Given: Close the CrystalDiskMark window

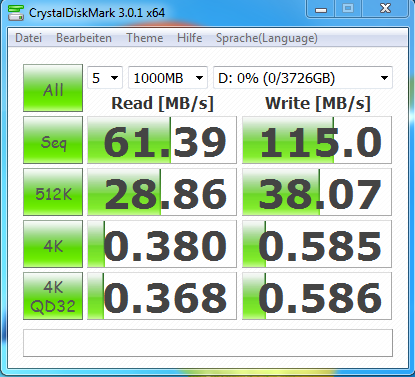Looking at the screenshot, I should [385, 9].
